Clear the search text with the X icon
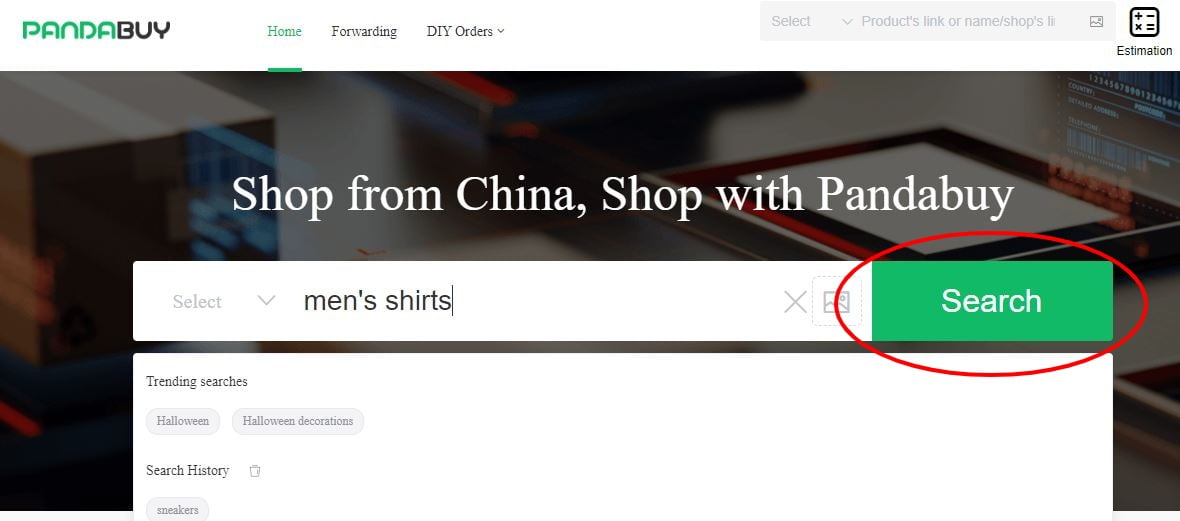Image resolution: width=1180 pixels, height=521 pixels. 795,303
